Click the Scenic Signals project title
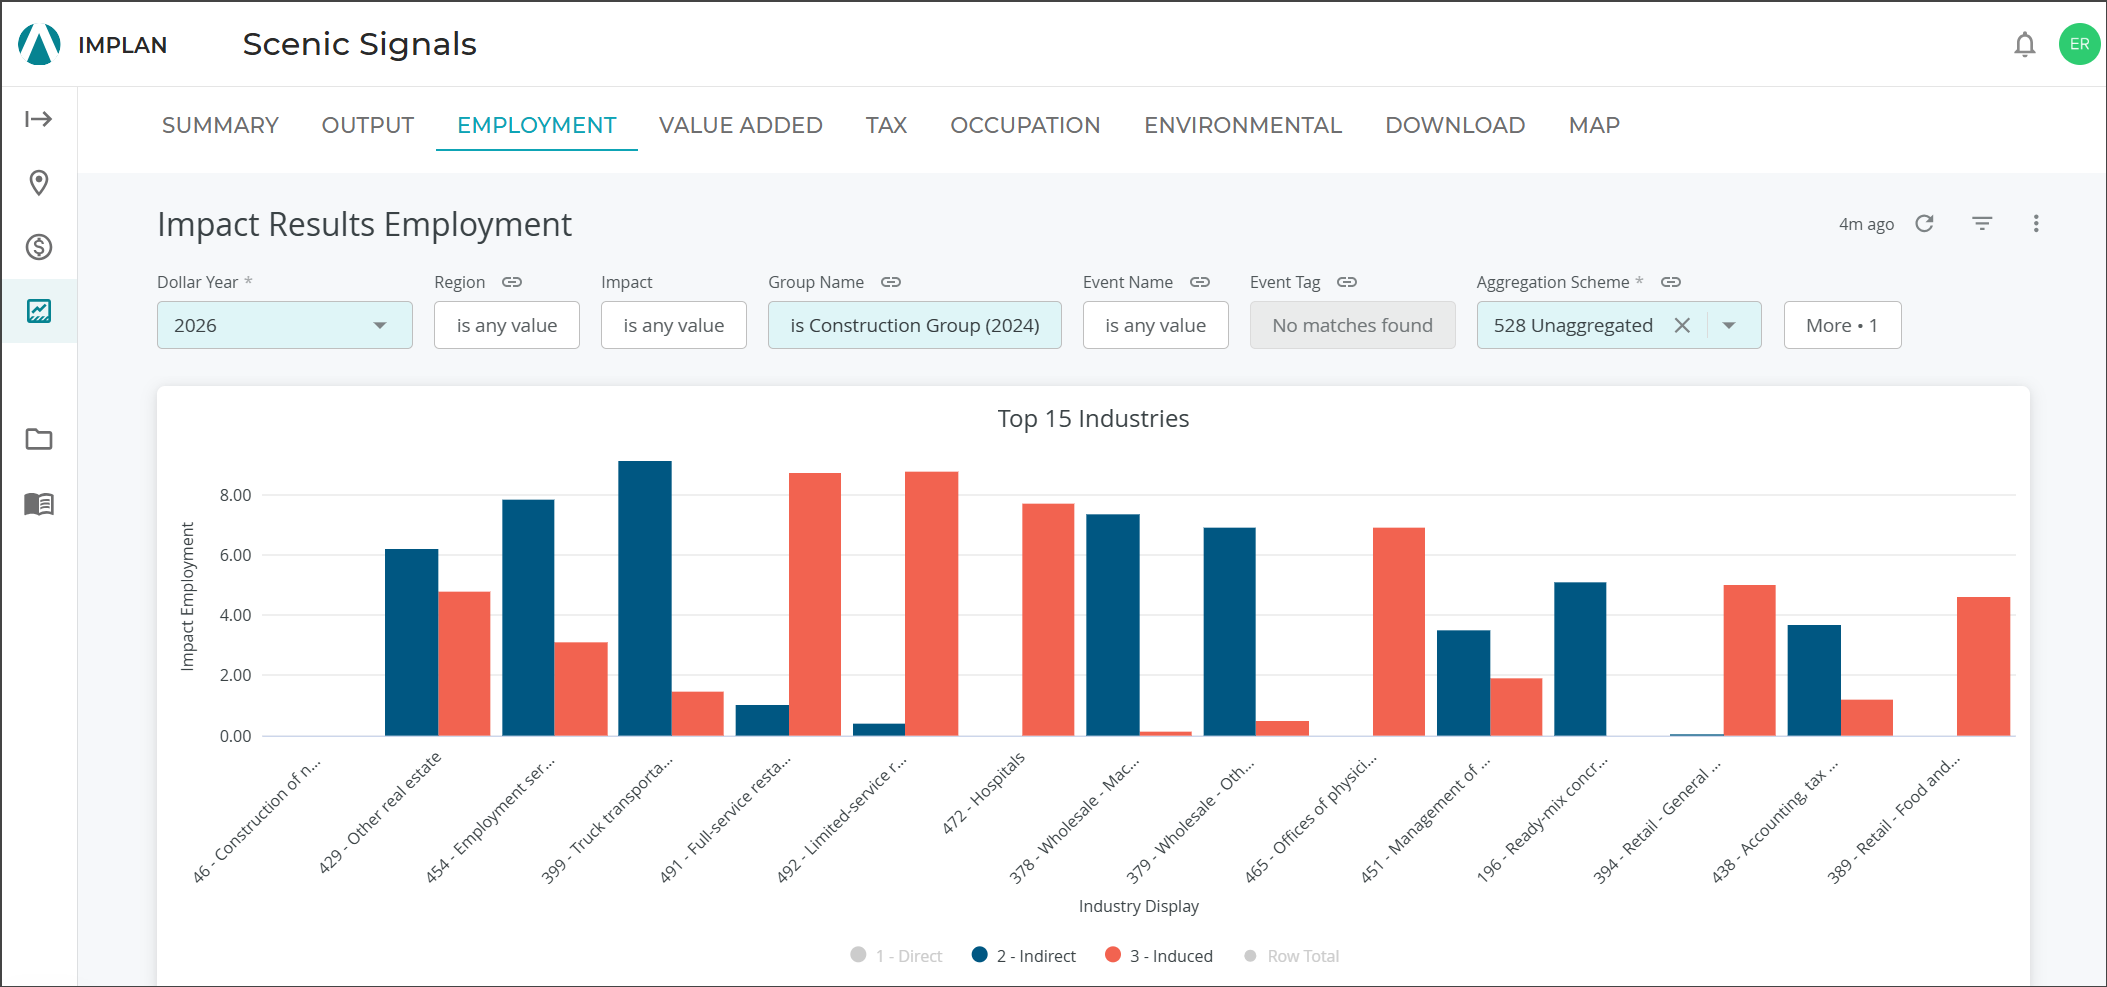This screenshot has height=987, width=2107. click(x=359, y=44)
